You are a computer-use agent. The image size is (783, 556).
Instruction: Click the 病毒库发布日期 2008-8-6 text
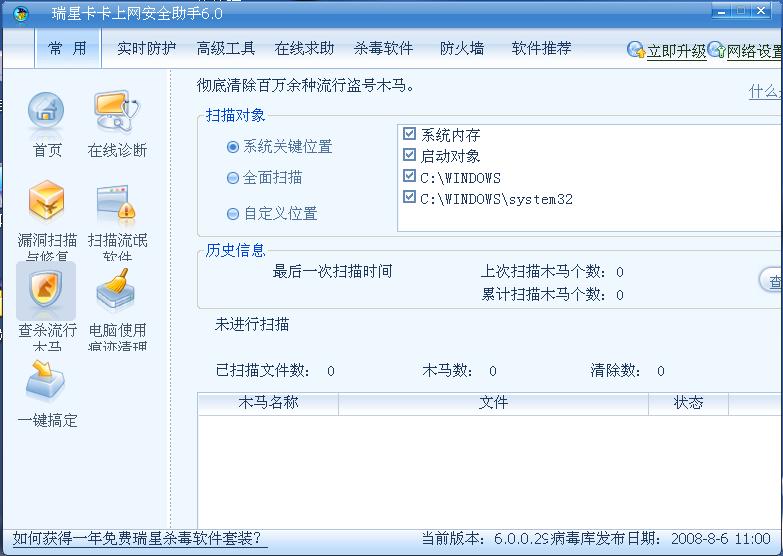660,539
